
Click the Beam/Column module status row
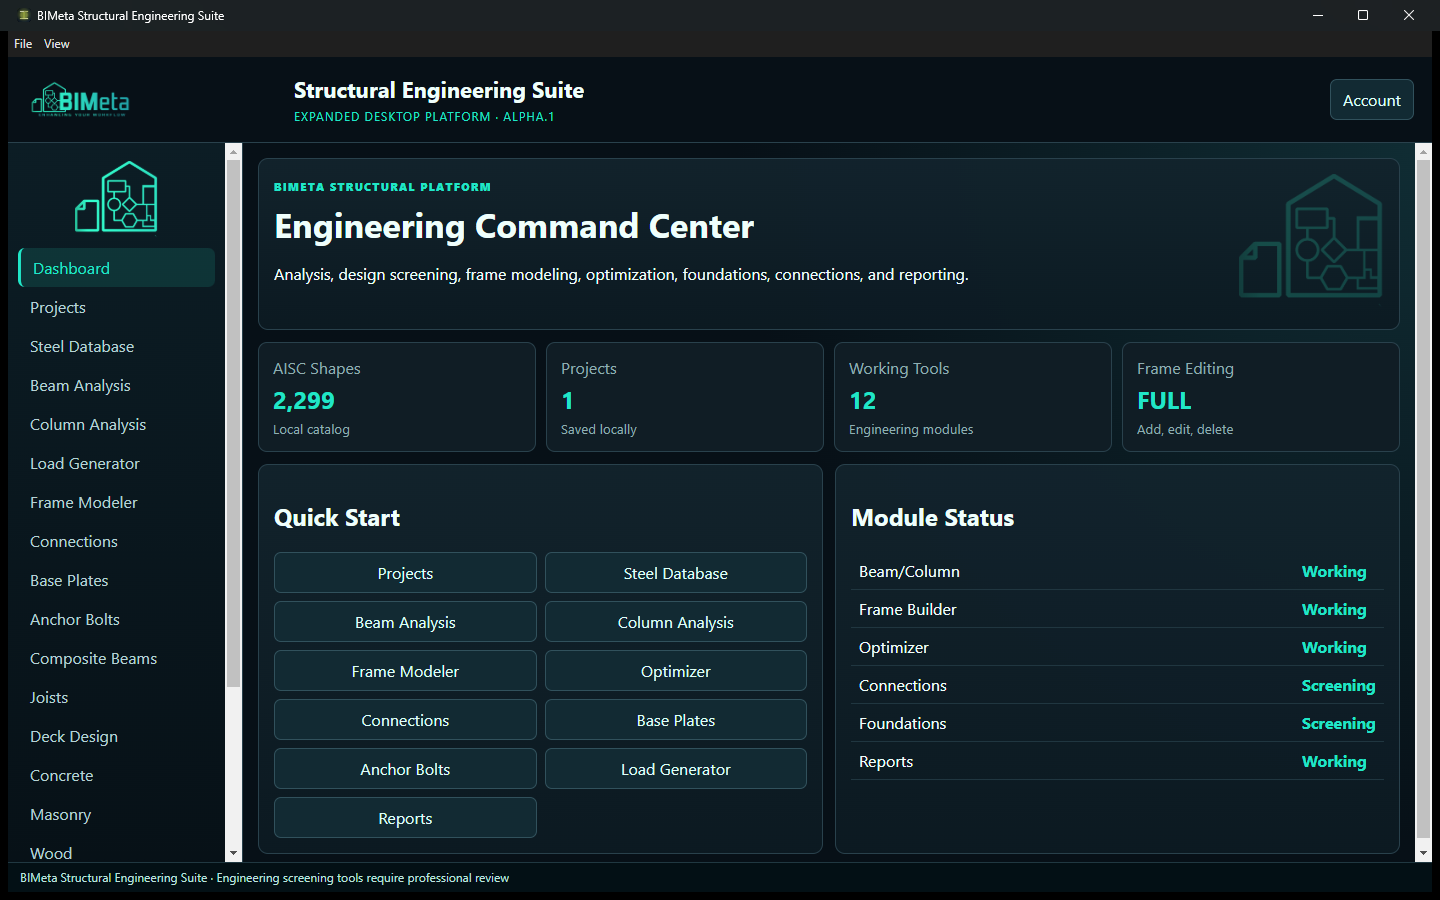tap(1117, 571)
